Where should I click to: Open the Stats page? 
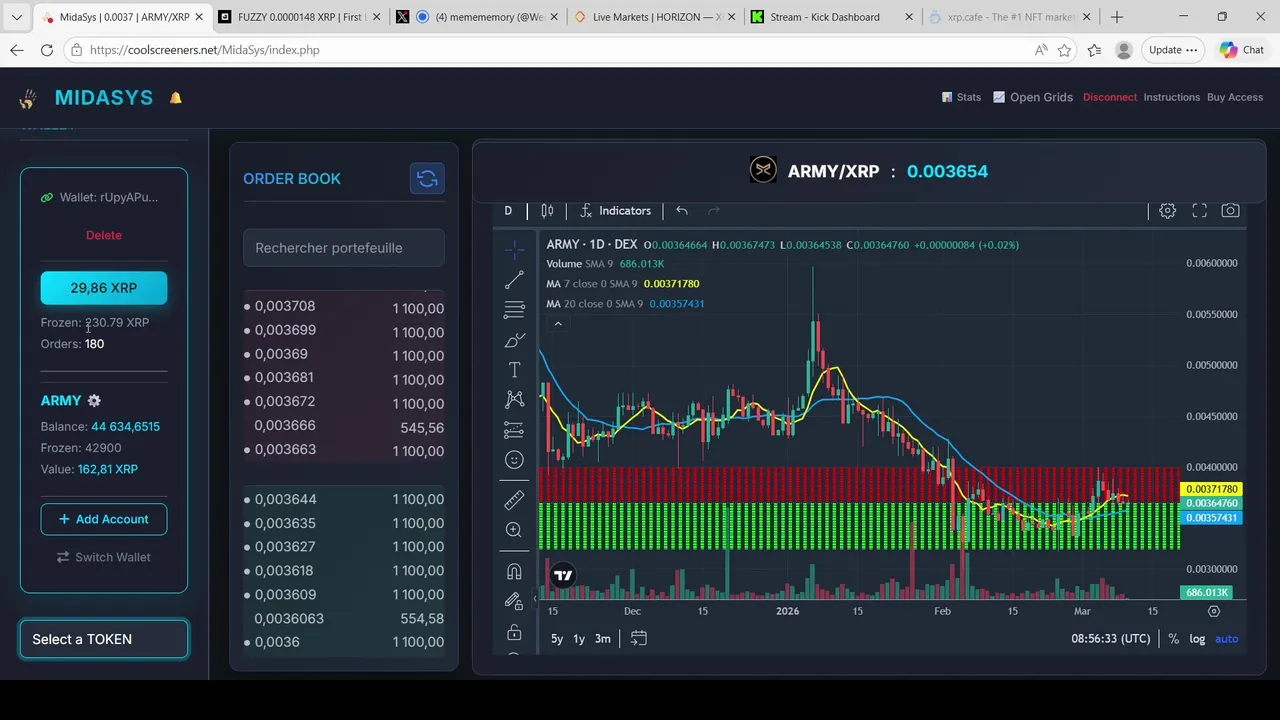point(961,97)
